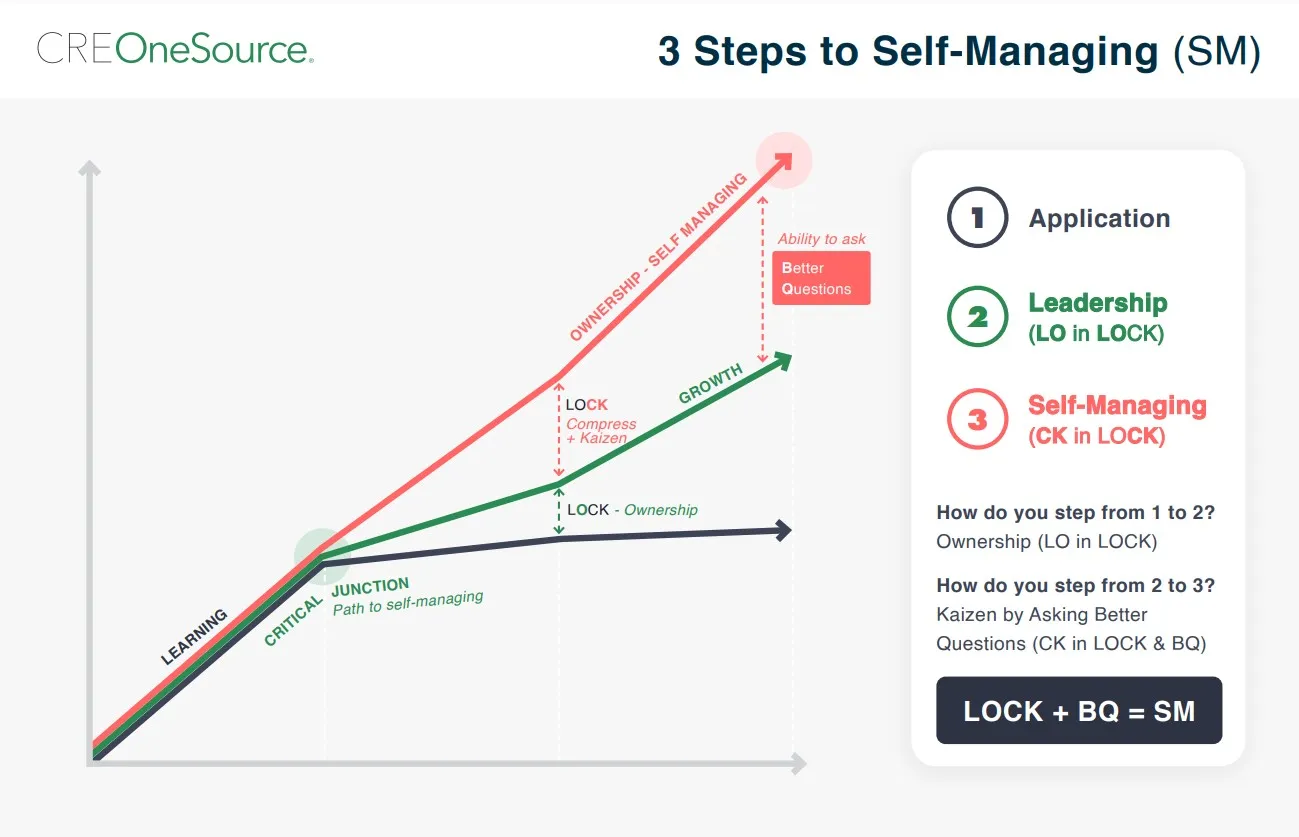Click the Better Questions red box
The width and height of the screenshot is (1299, 837).
[x=821, y=278]
